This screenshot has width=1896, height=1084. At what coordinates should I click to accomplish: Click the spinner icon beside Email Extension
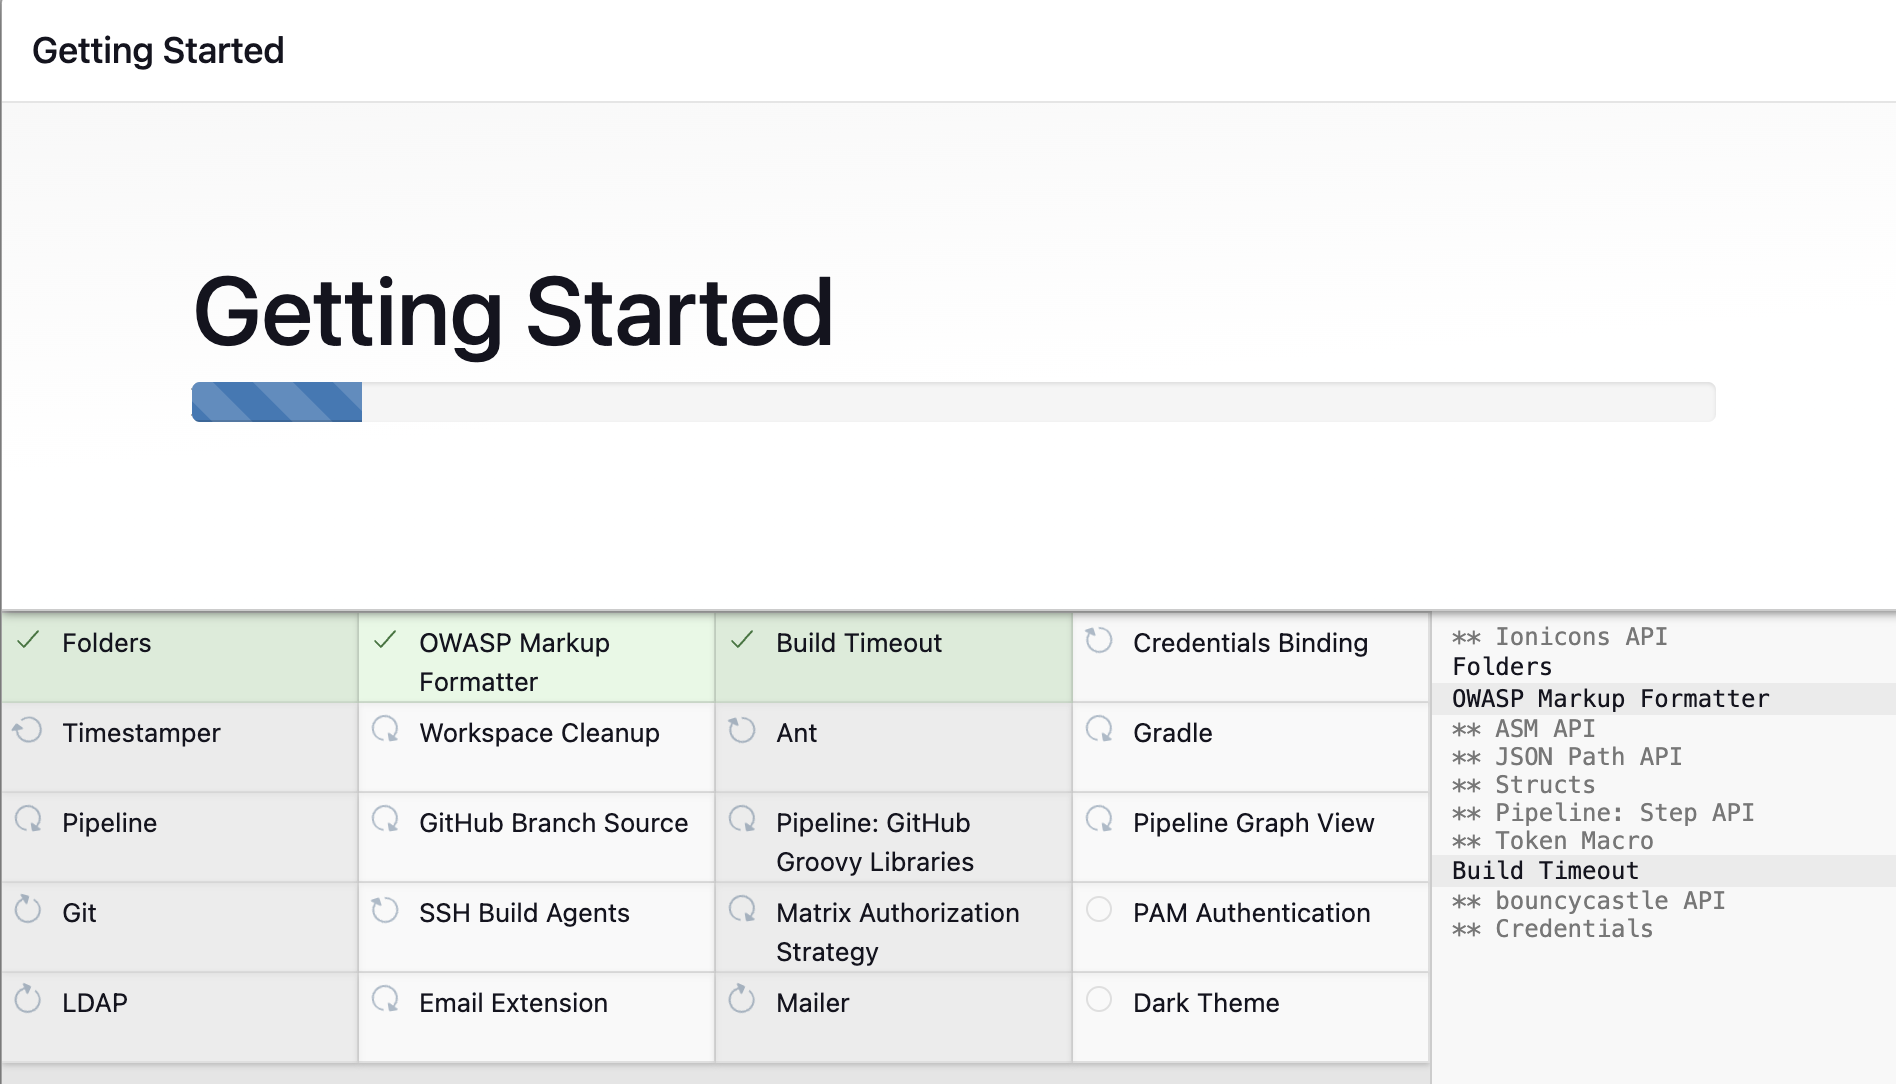(x=385, y=1000)
